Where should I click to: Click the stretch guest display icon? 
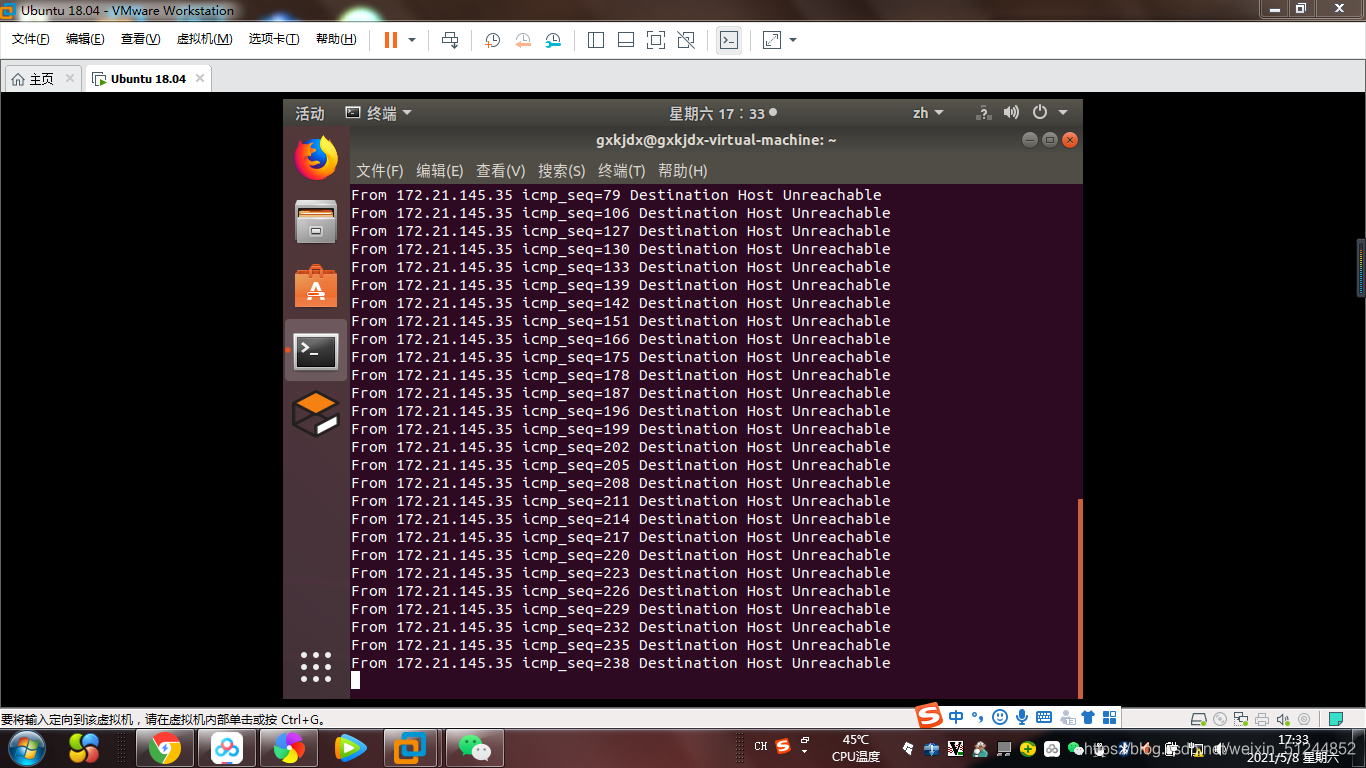point(772,40)
